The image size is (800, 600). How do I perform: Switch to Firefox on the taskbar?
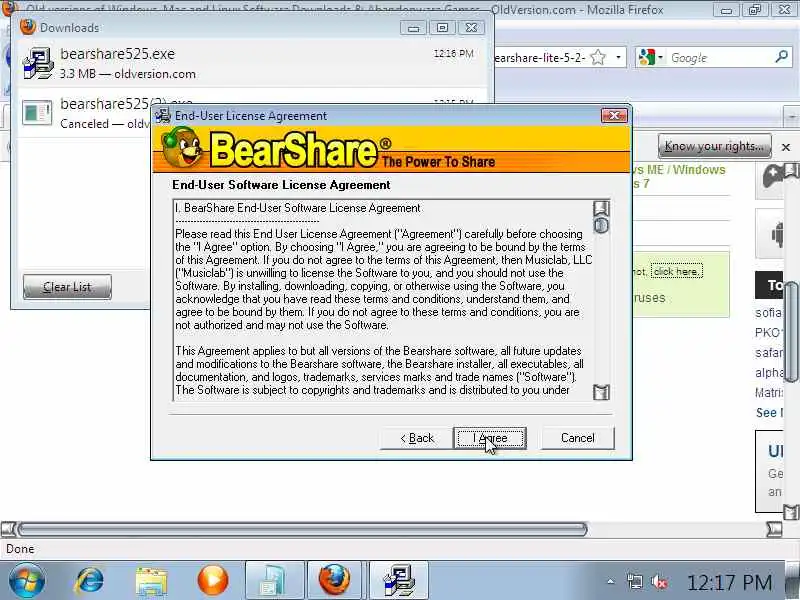335,581
